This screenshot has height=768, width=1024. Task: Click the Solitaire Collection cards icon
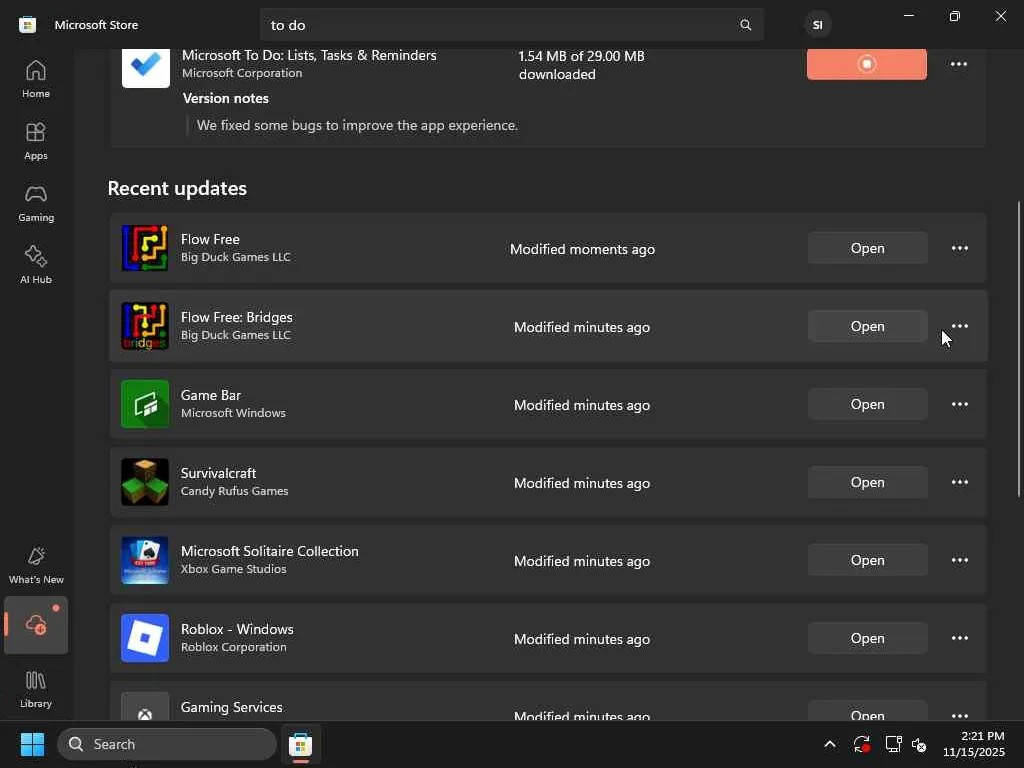[x=145, y=560]
